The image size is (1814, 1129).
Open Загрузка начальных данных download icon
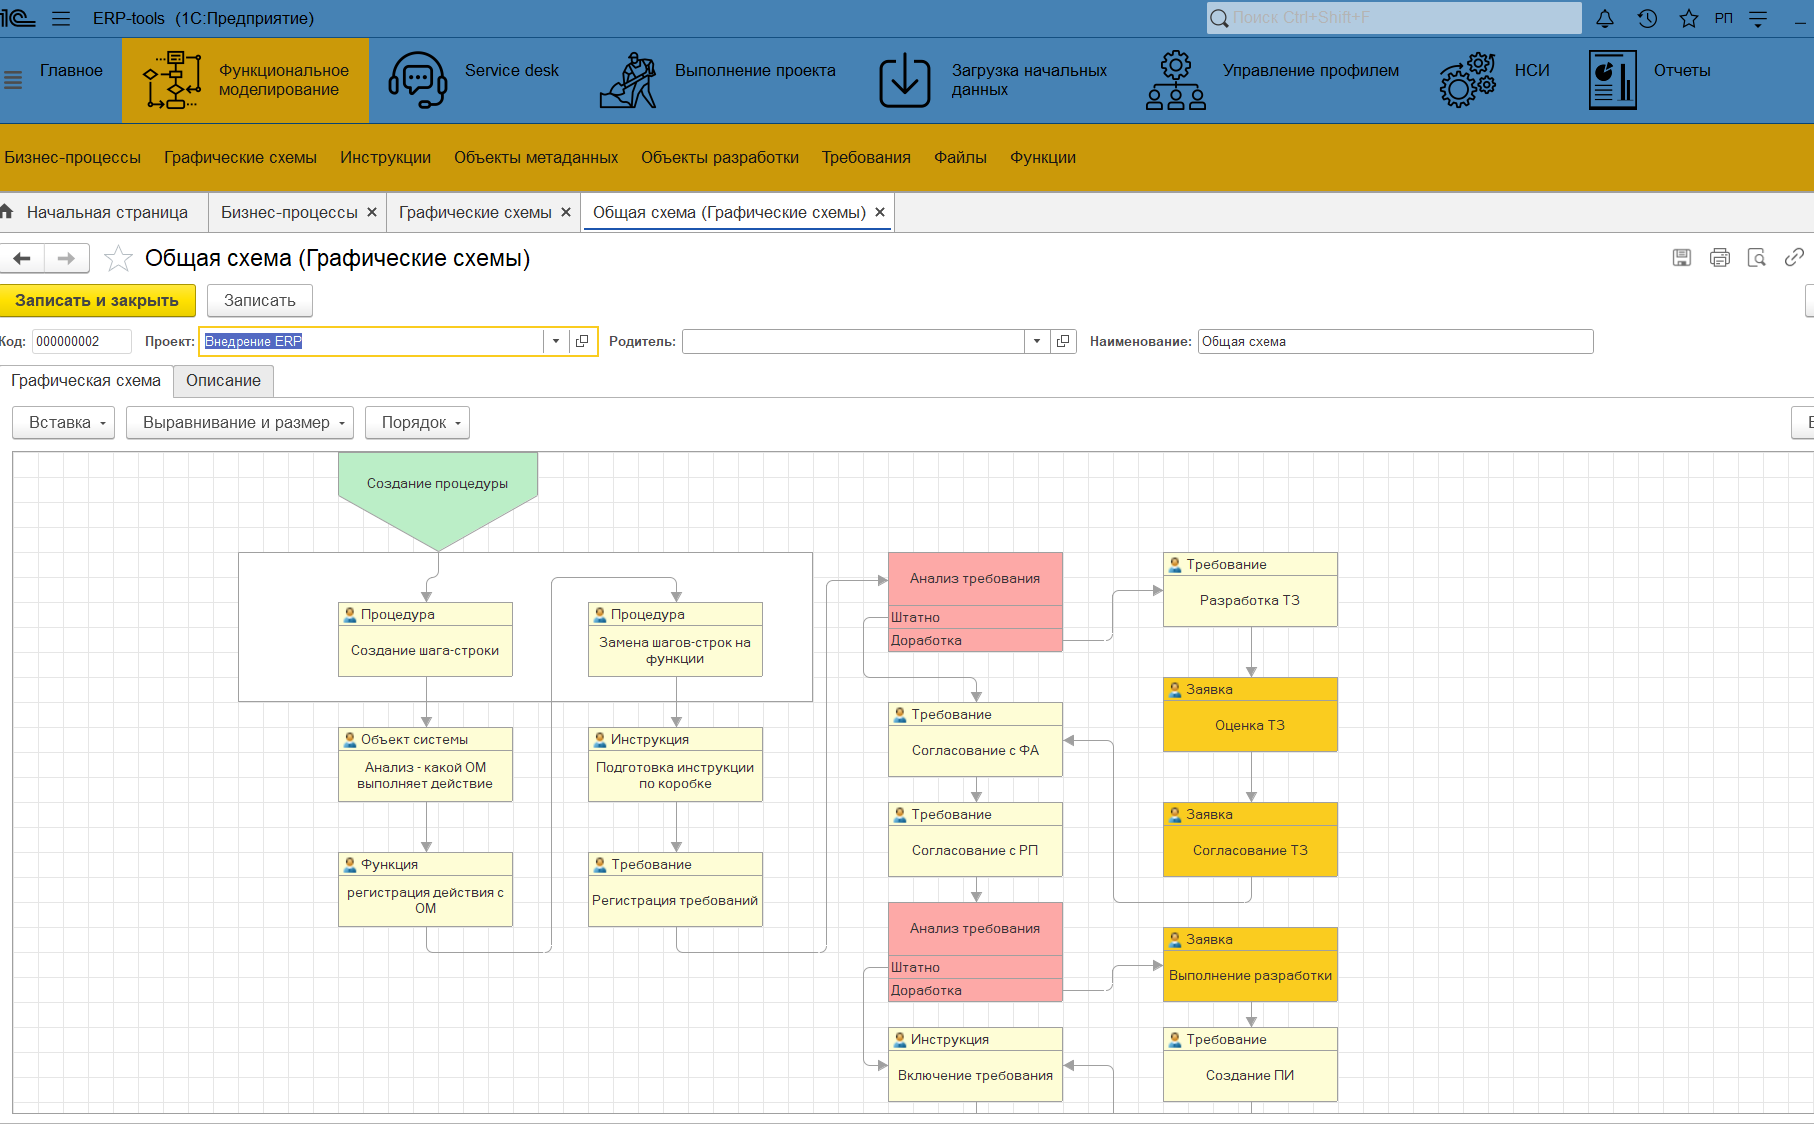(905, 80)
